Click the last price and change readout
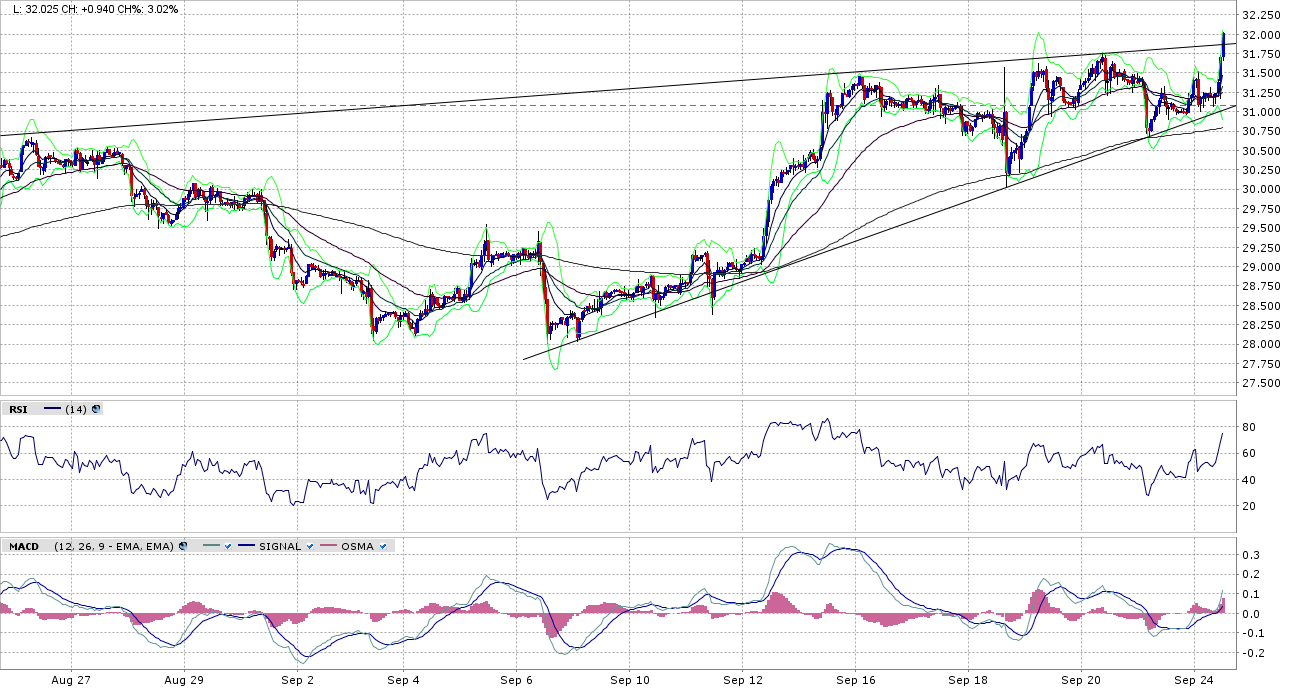1289x694 pixels. coord(91,9)
